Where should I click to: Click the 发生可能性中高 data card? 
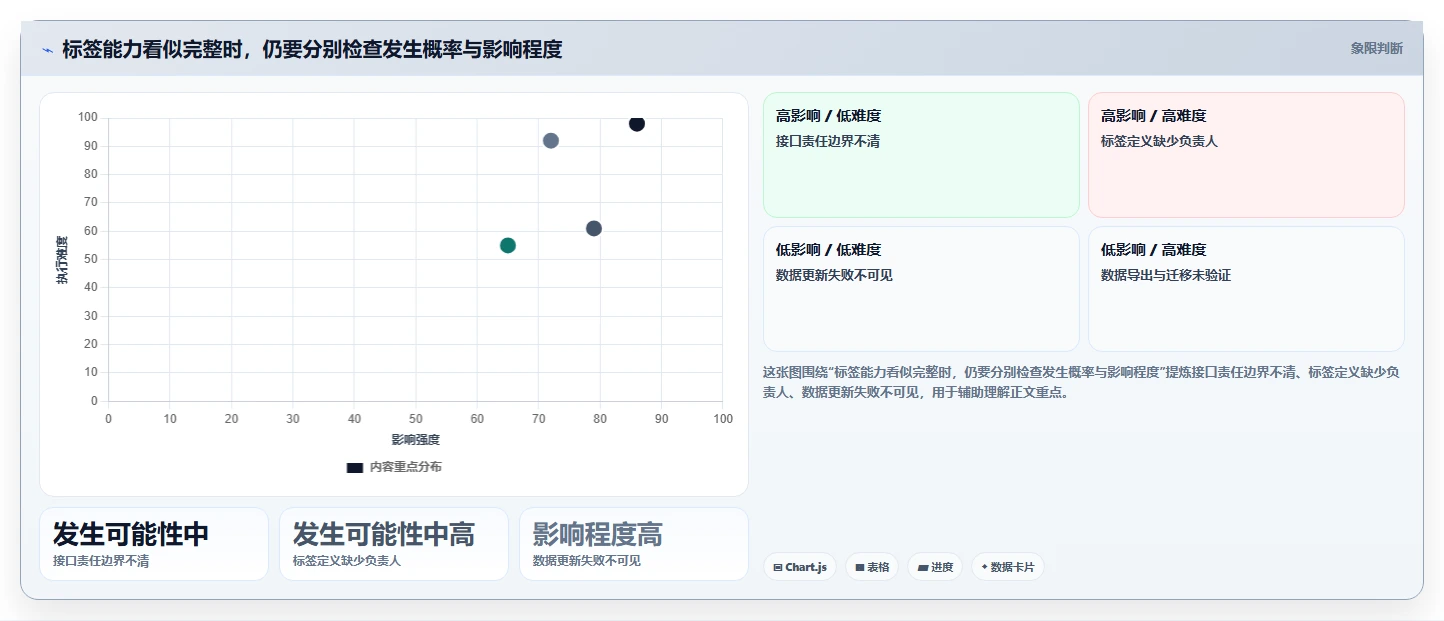tap(394, 544)
